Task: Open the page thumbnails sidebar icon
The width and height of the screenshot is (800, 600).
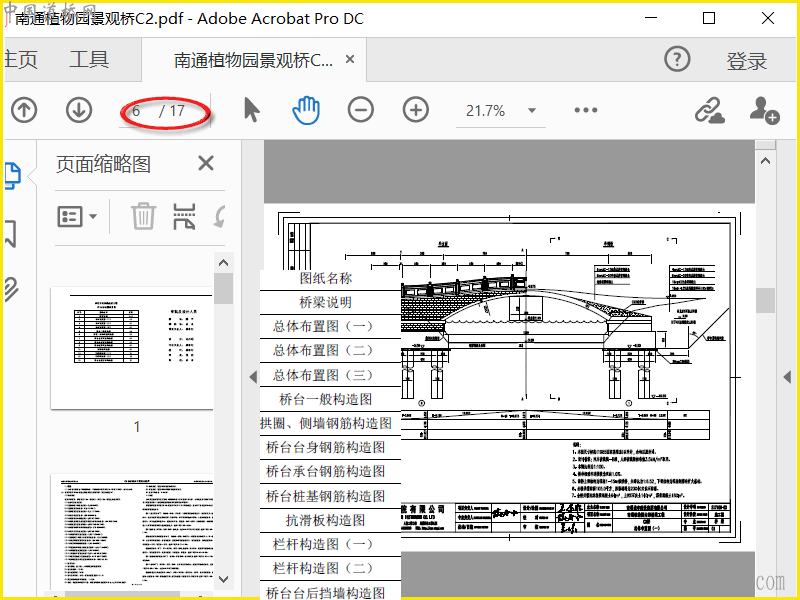Action: [x=12, y=176]
